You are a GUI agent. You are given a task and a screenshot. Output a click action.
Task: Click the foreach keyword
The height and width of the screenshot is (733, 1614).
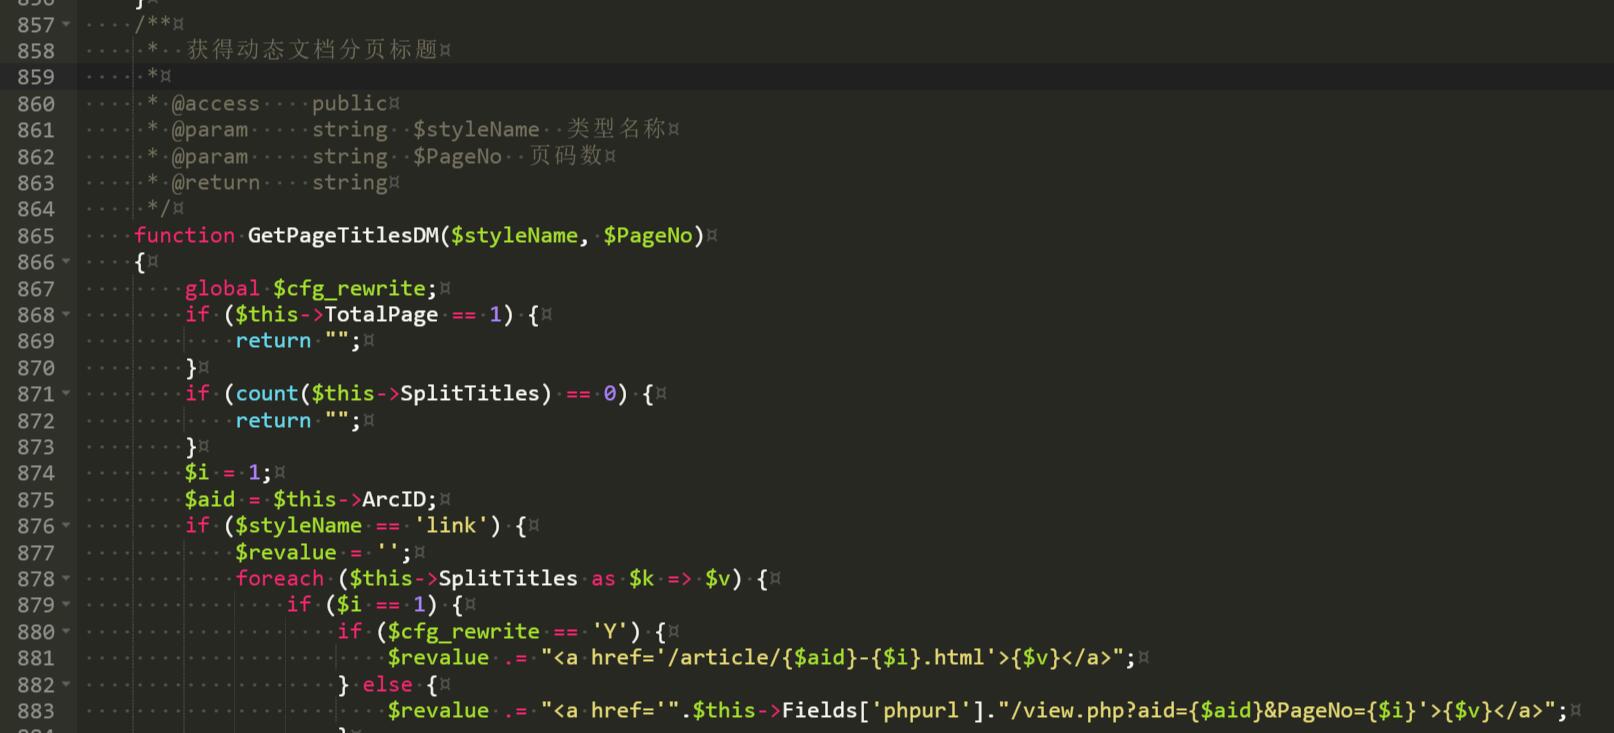[280, 579]
